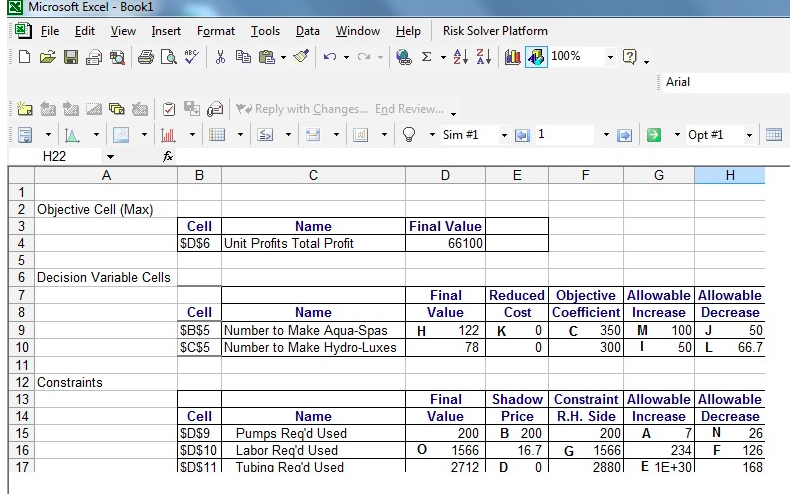810x504 pixels.
Task: Click the Format Painter brush icon
Action: [x=301, y=57]
